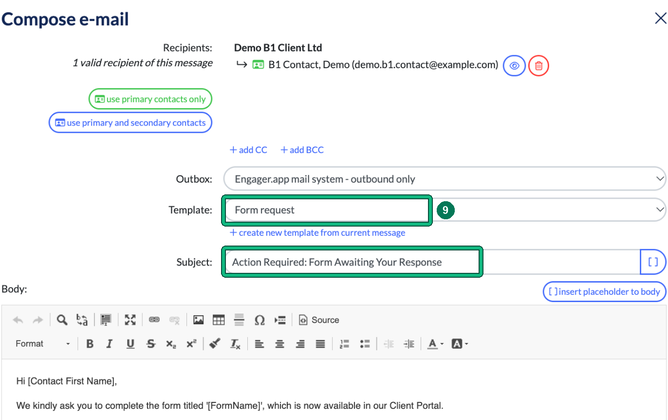Click the Unlink toolbar icon

coord(174,320)
